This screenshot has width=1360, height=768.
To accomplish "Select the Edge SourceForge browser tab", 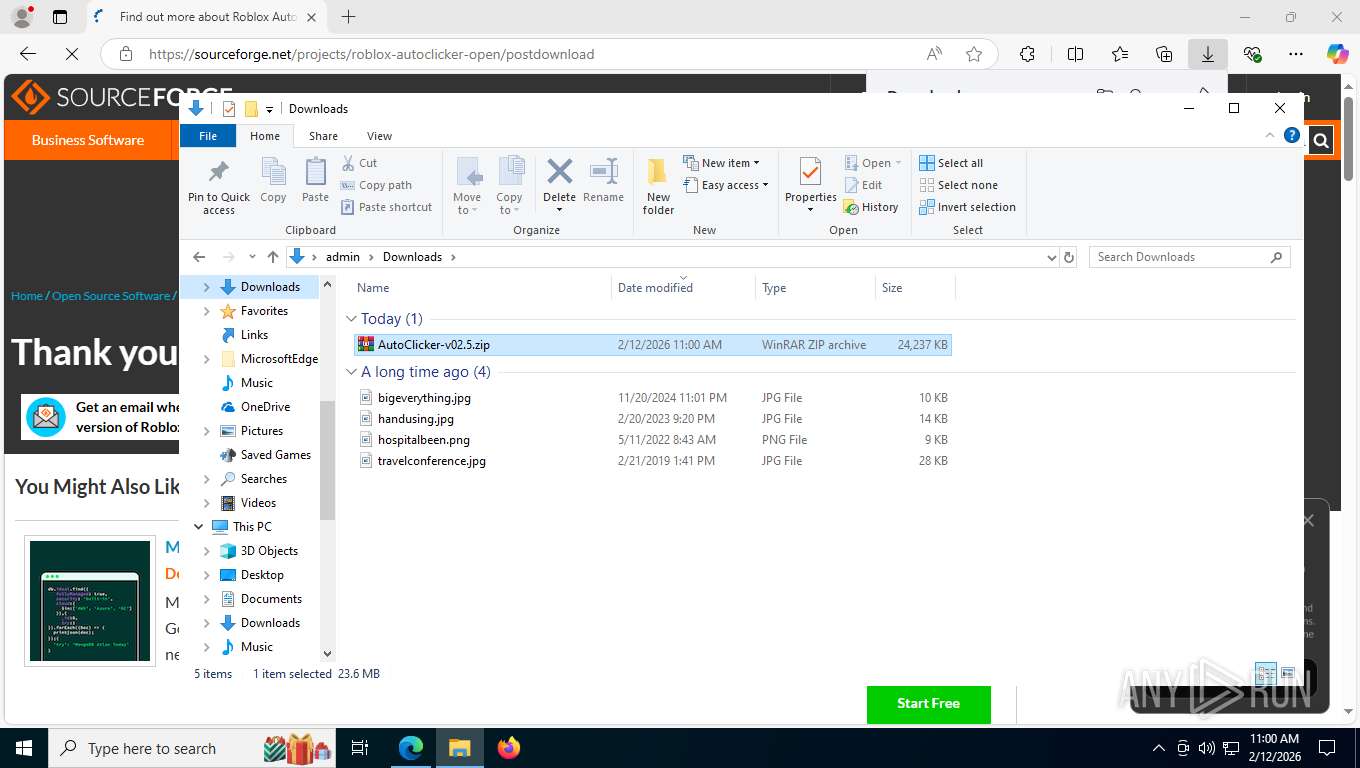I will point(206,17).
